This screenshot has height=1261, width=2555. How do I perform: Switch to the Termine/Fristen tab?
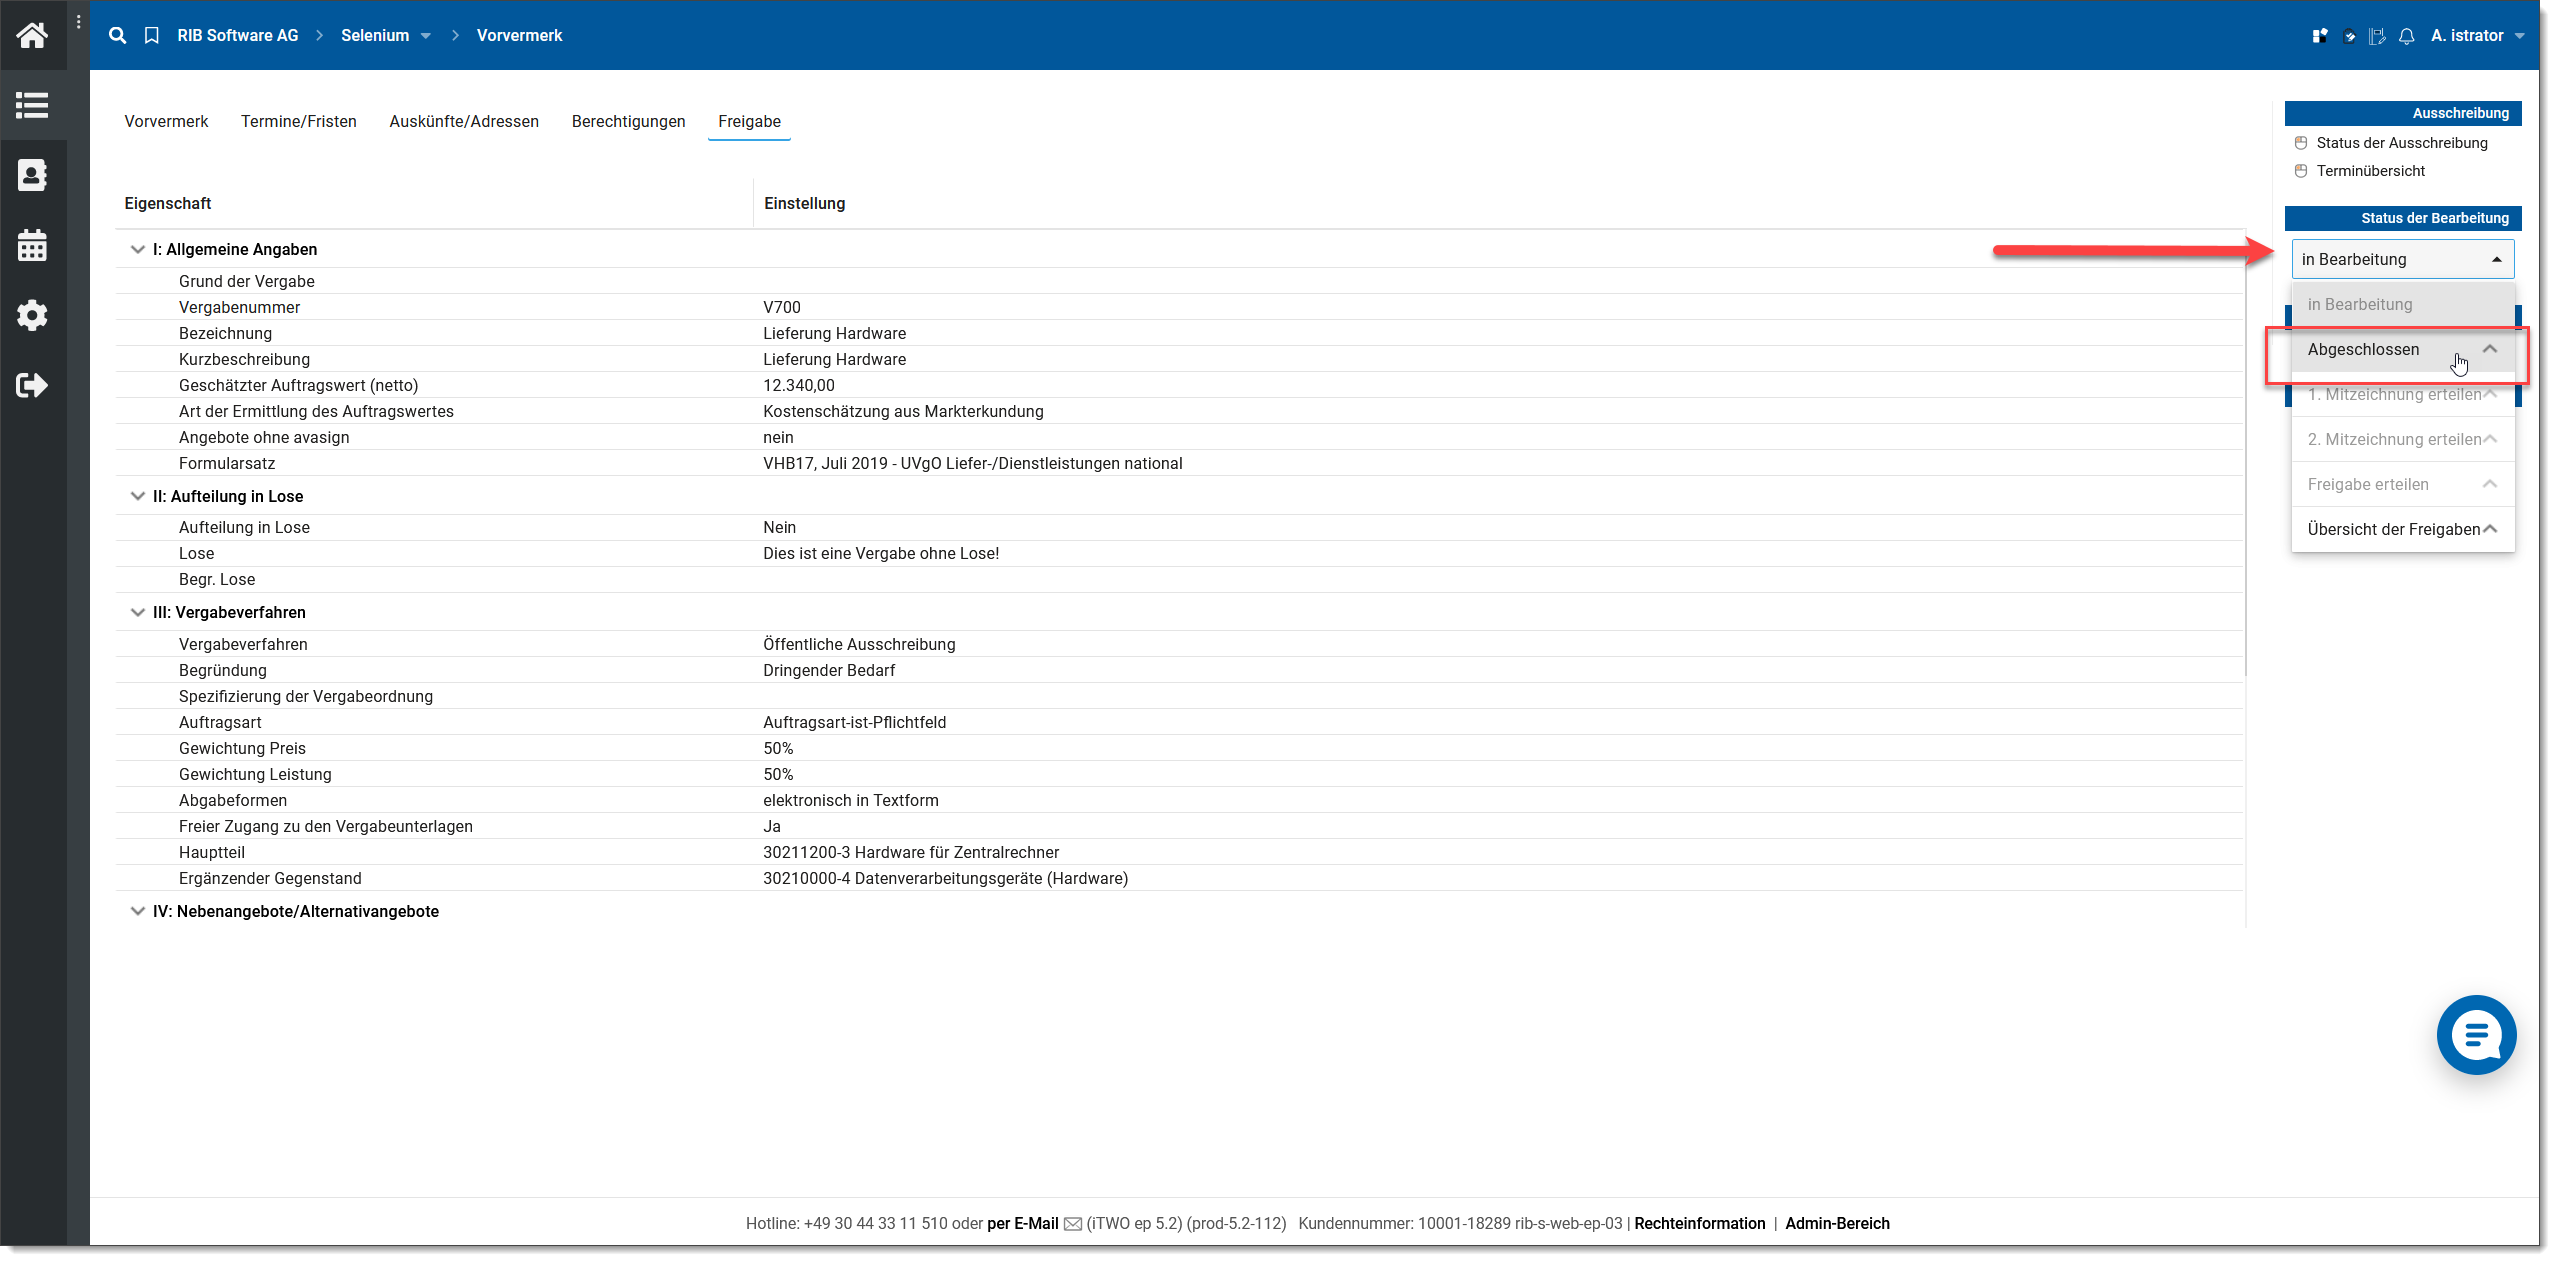298,121
